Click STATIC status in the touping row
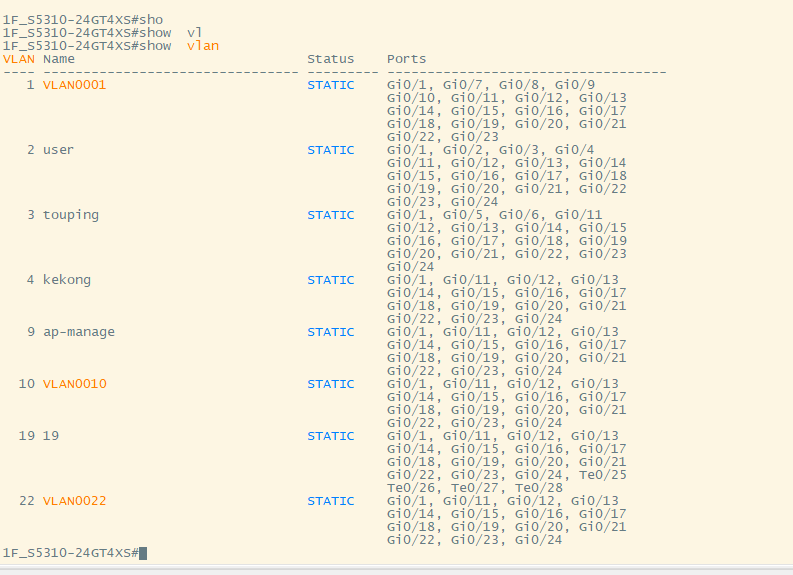The width and height of the screenshot is (793, 575). point(331,215)
